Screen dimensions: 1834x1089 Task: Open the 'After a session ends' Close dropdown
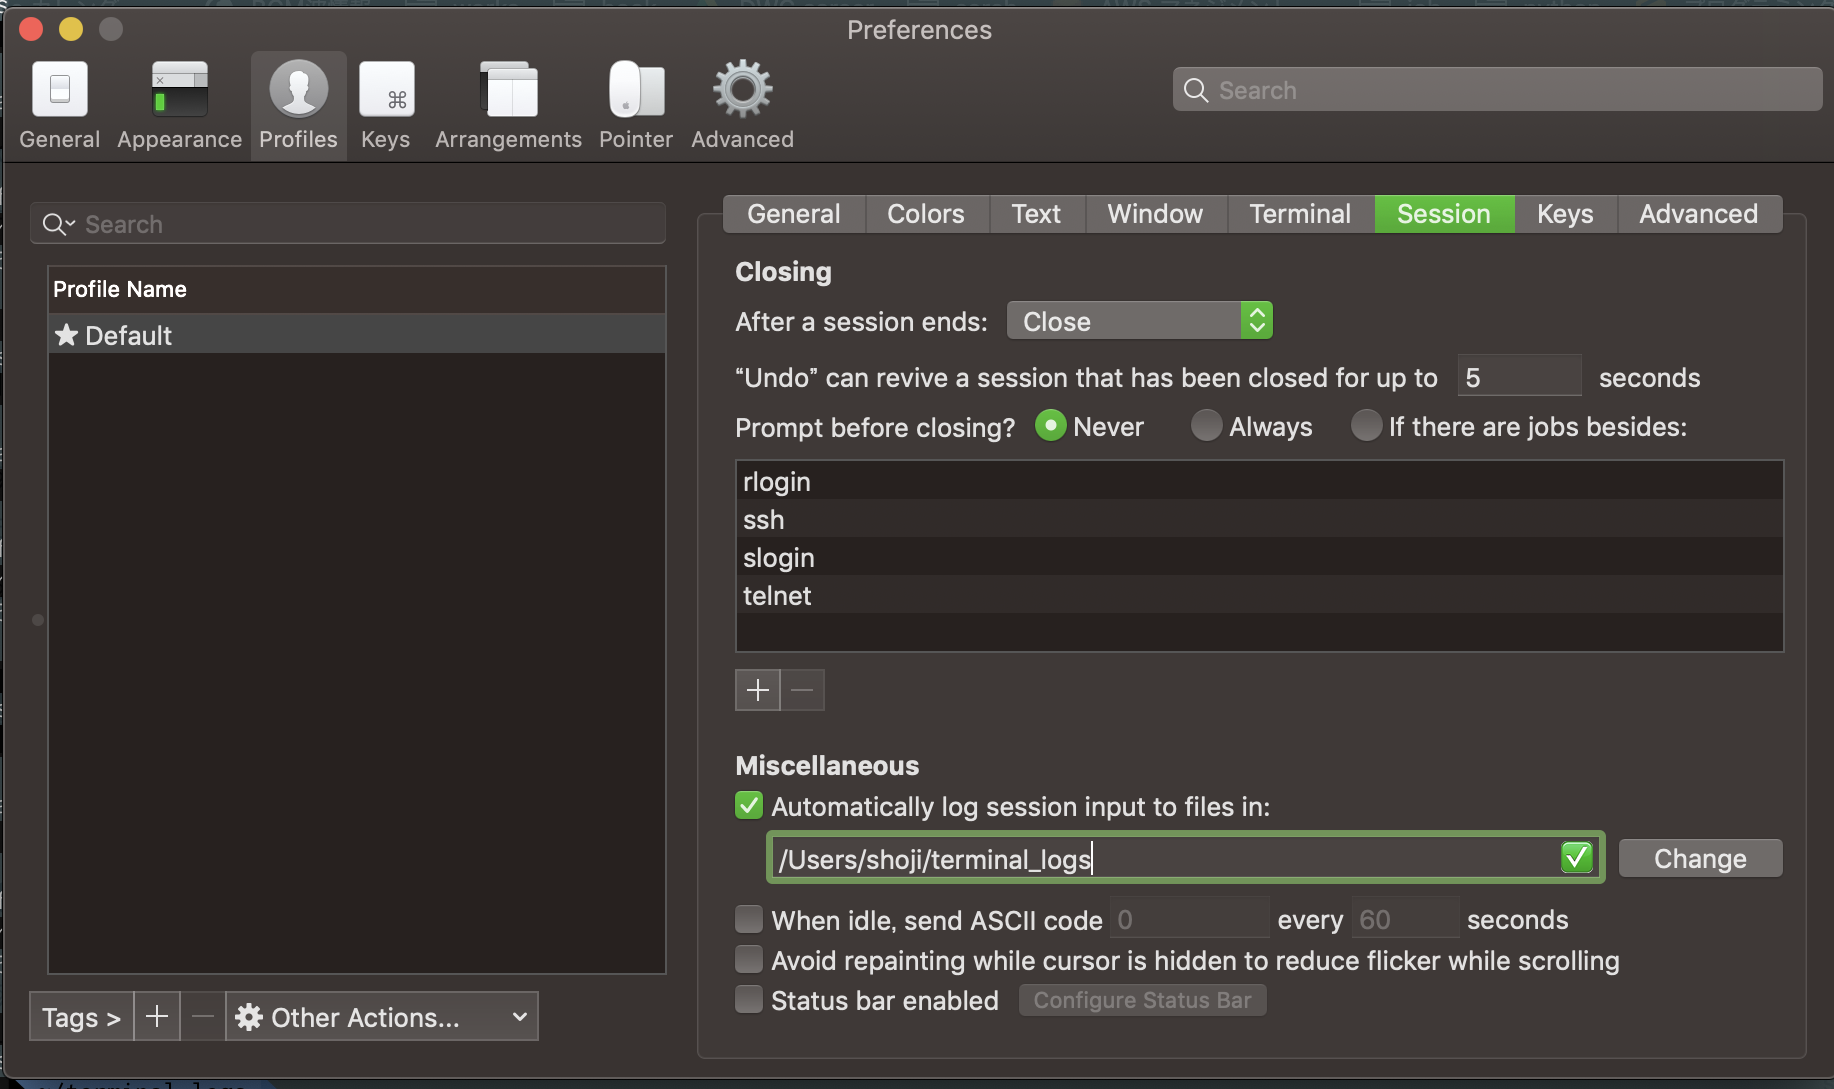(1139, 321)
